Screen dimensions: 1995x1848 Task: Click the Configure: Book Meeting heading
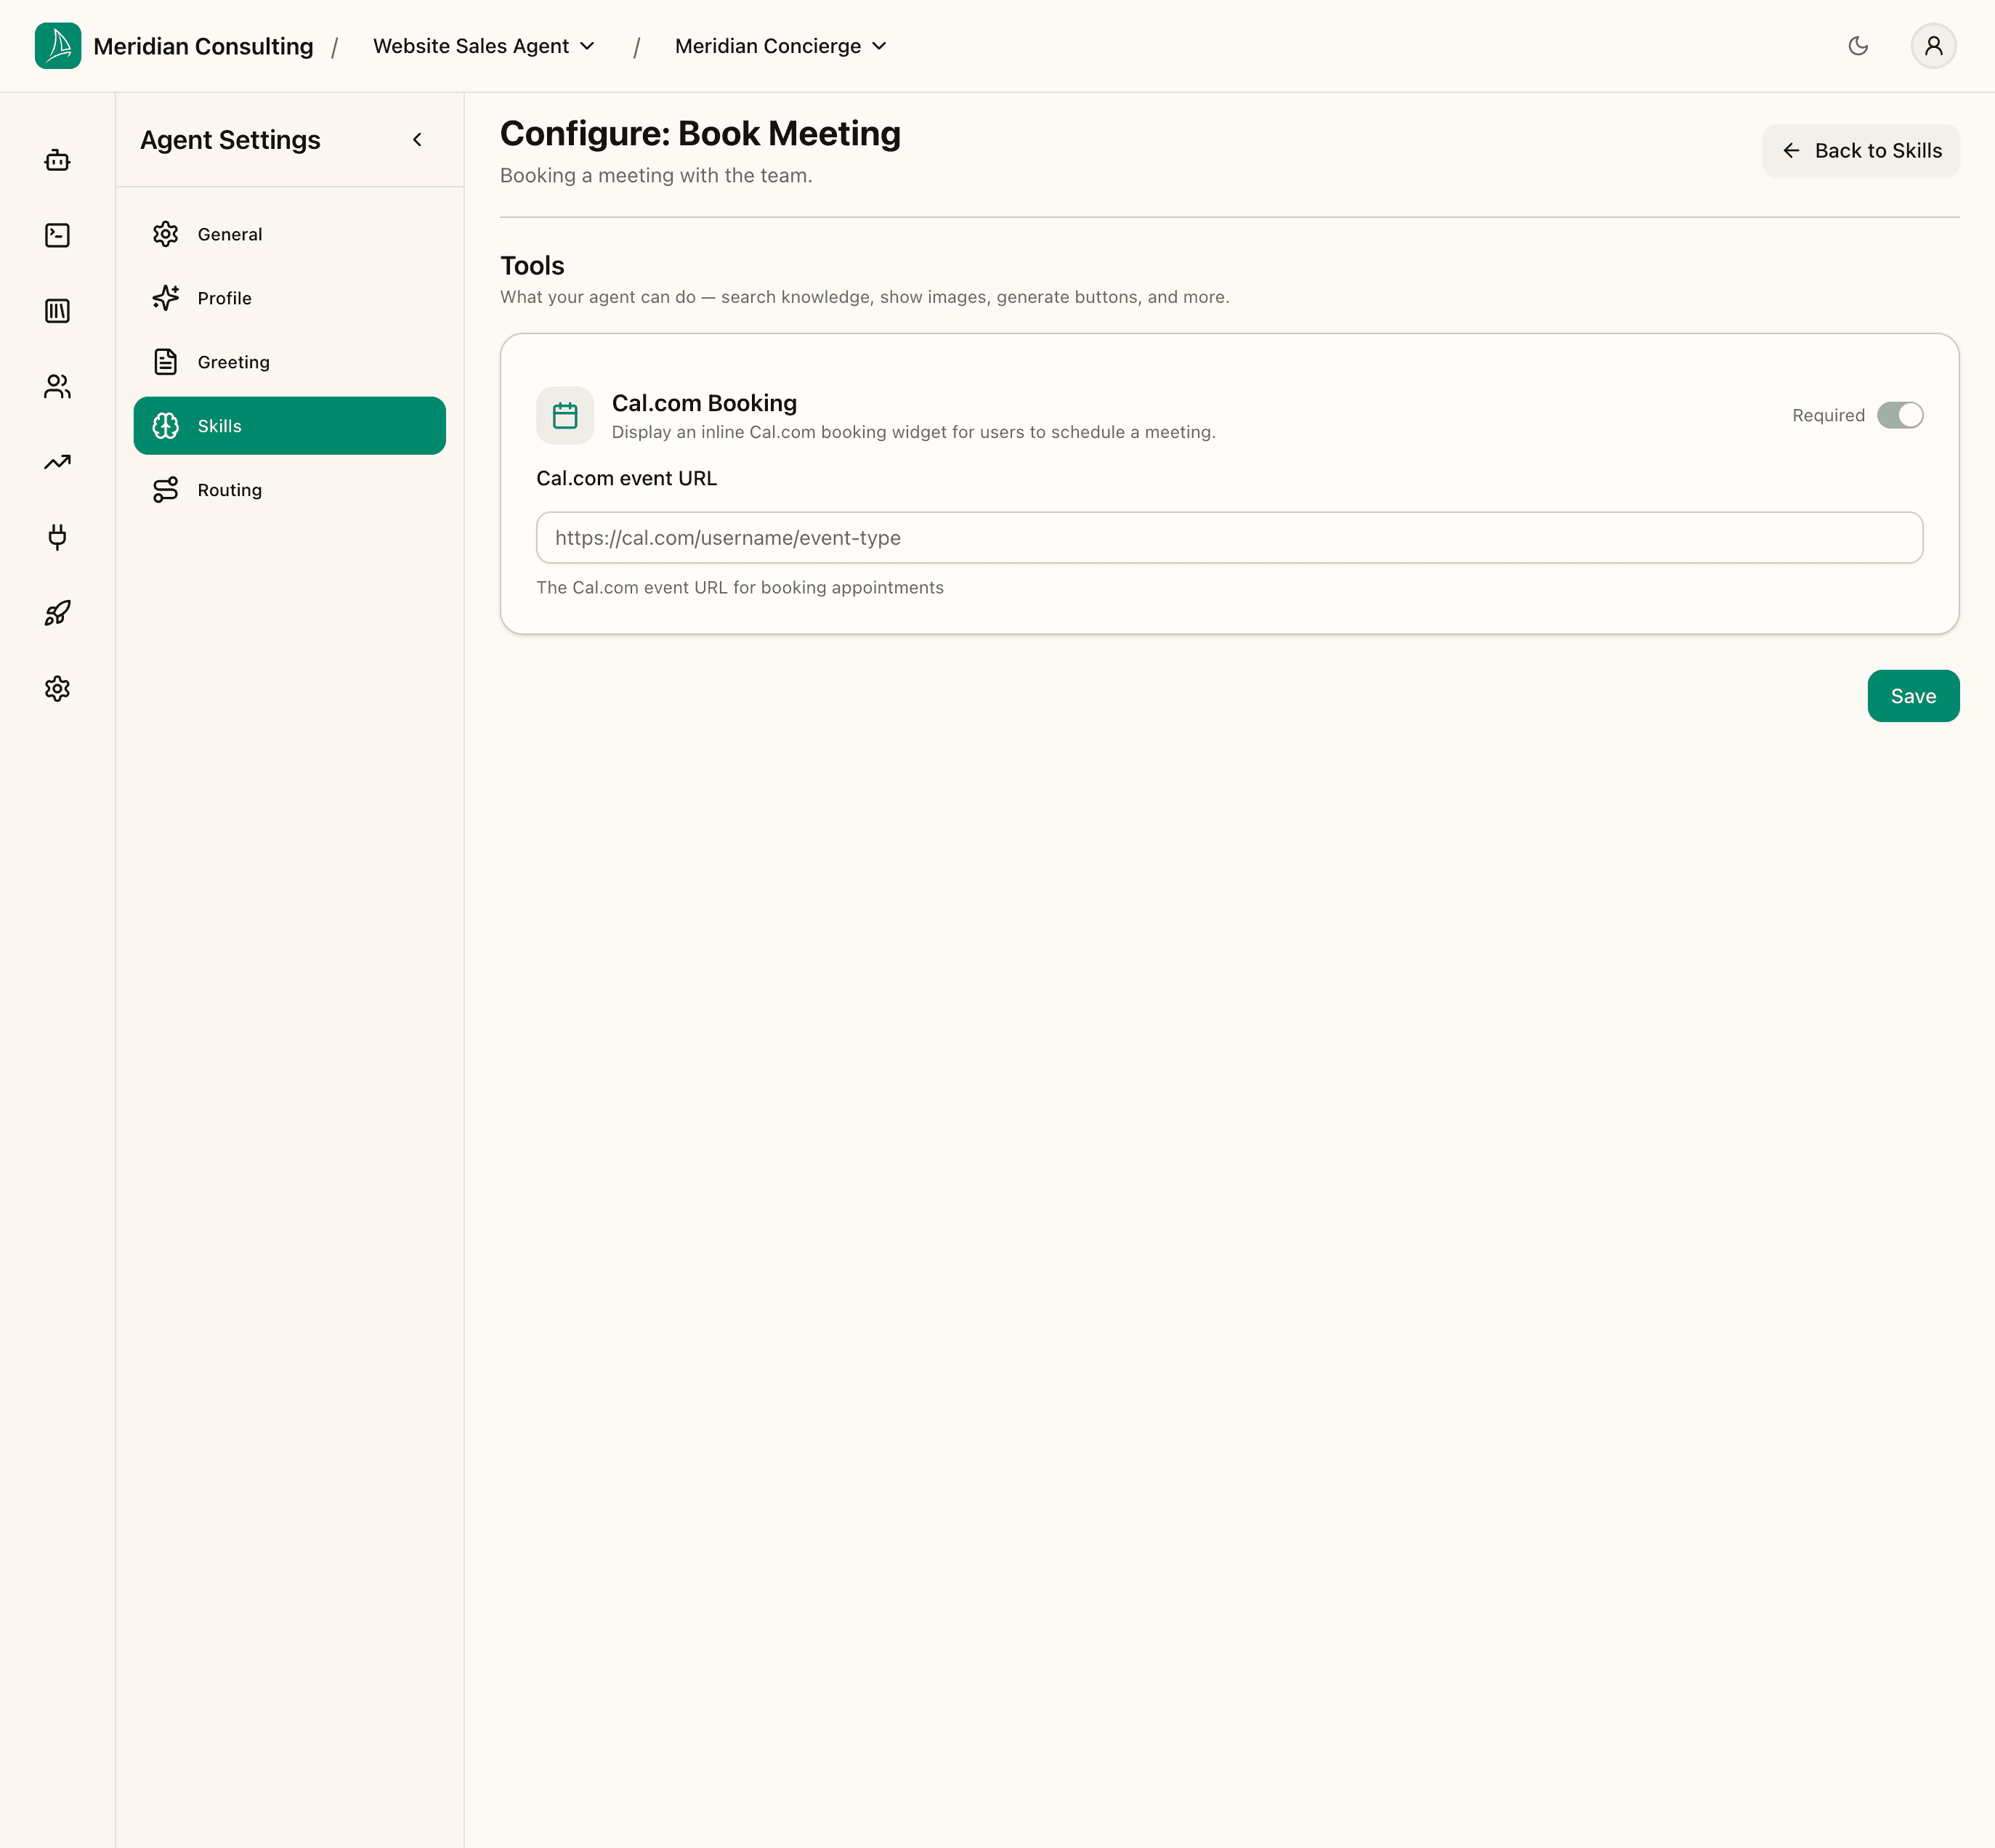pos(700,134)
